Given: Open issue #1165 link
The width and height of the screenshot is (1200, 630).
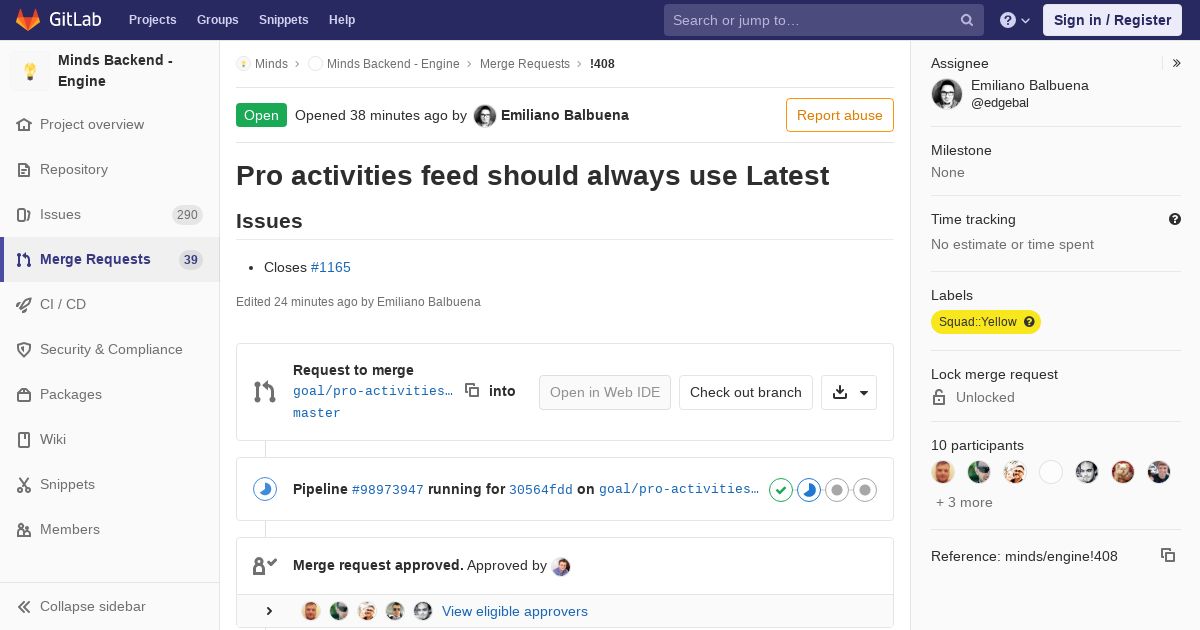Looking at the screenshot, I should [331, 267].
